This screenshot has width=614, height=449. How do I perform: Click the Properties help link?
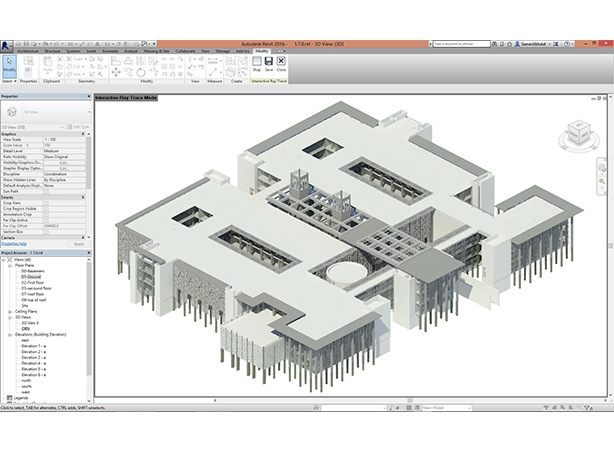point(13,243)
